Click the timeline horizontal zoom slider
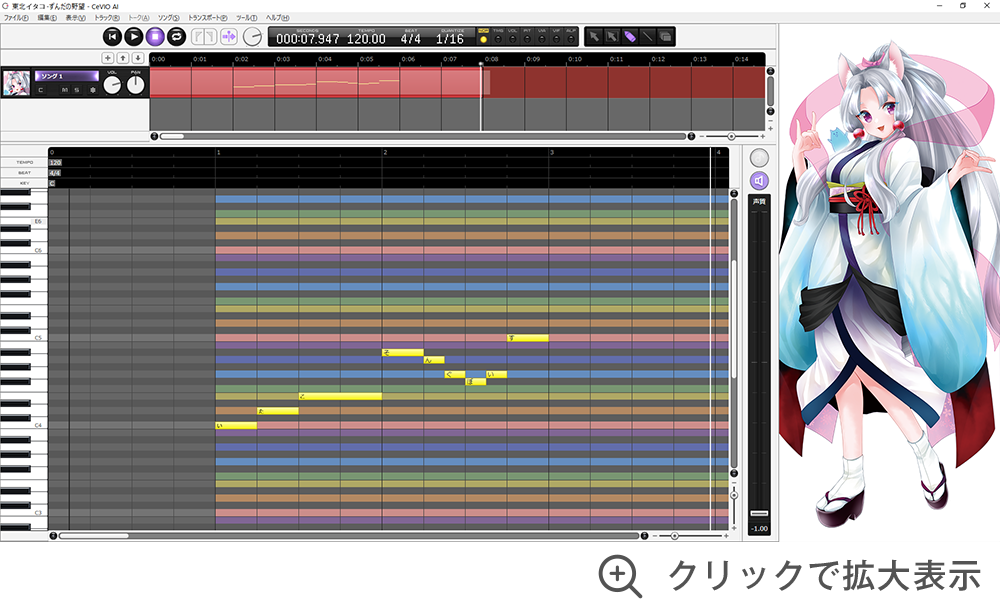1000x610 pixels. (732, 137)
